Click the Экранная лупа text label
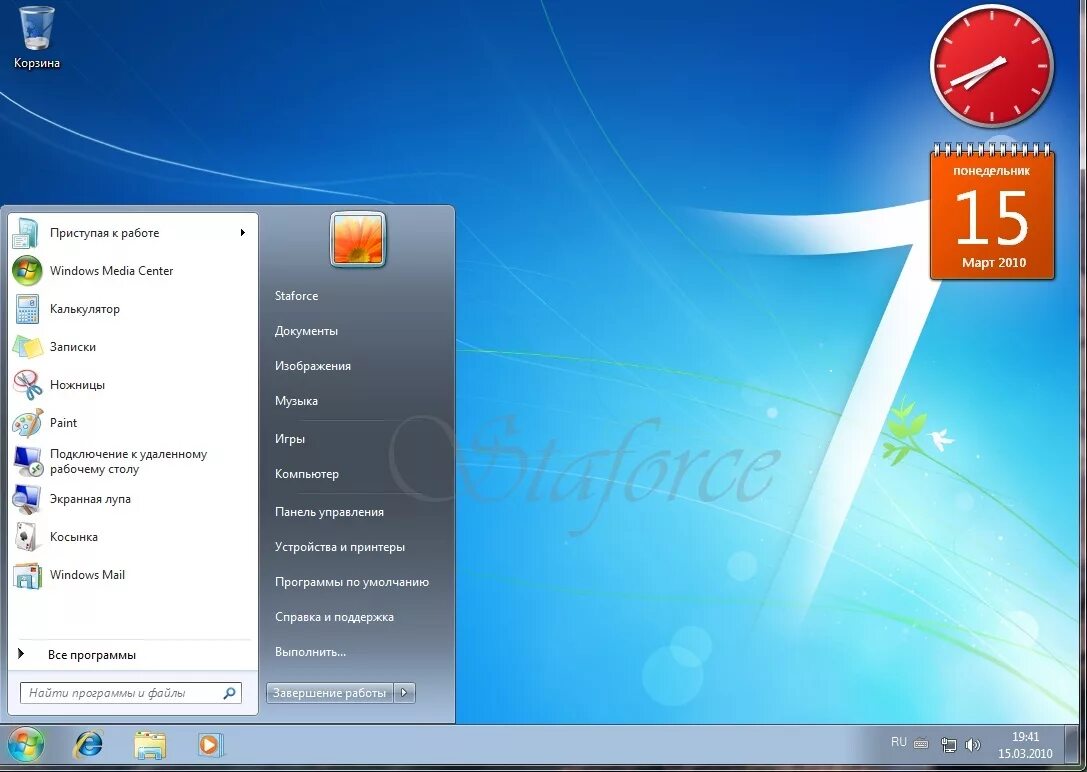Viewport: 1087px width, 772px height. tap(90, 499)
